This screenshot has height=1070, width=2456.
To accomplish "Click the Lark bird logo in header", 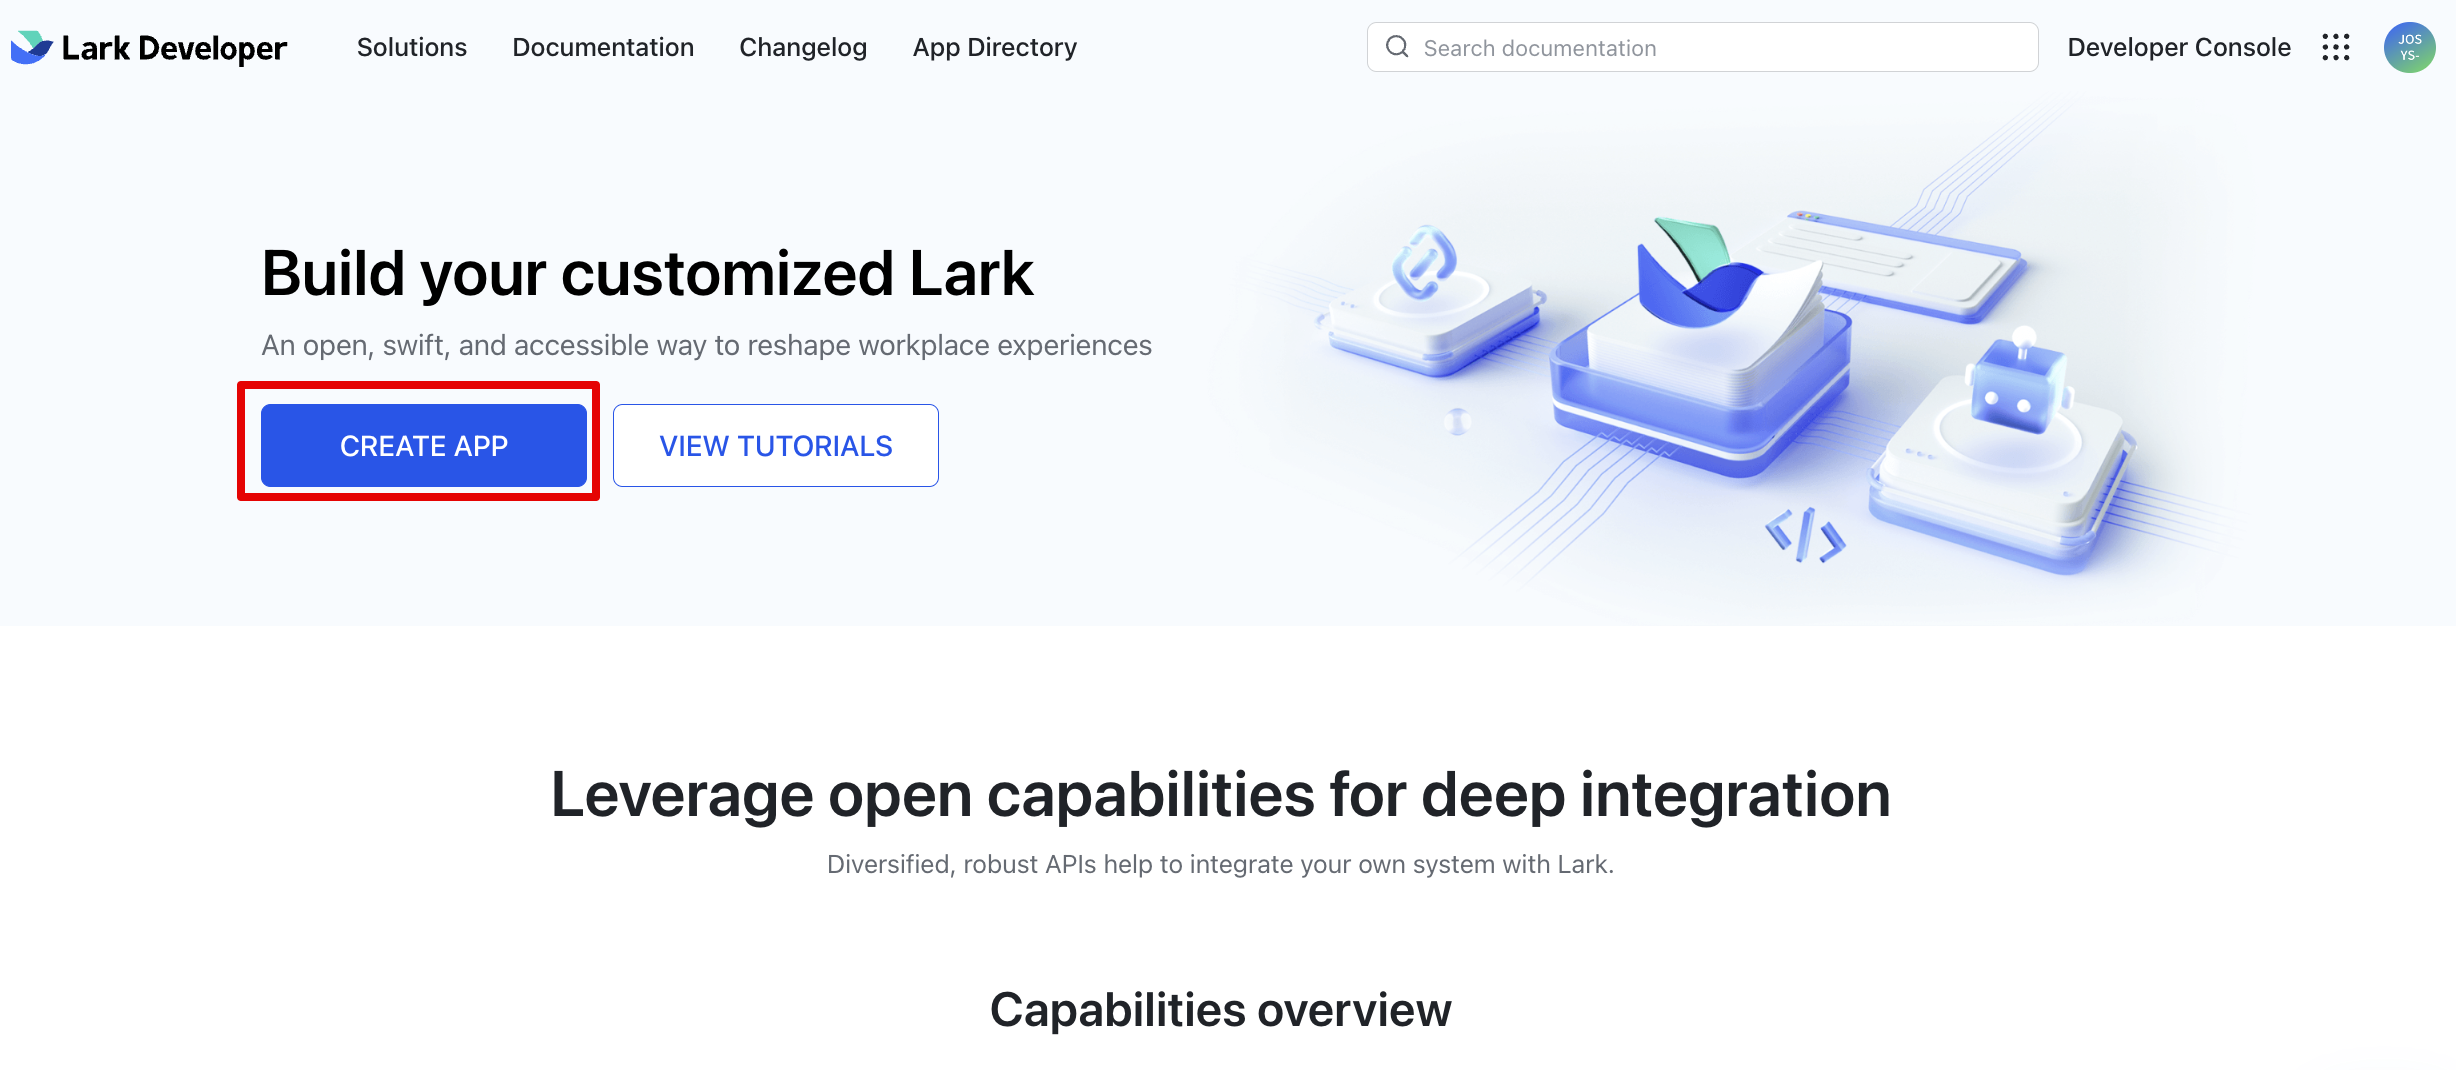I will coord(32,47).
